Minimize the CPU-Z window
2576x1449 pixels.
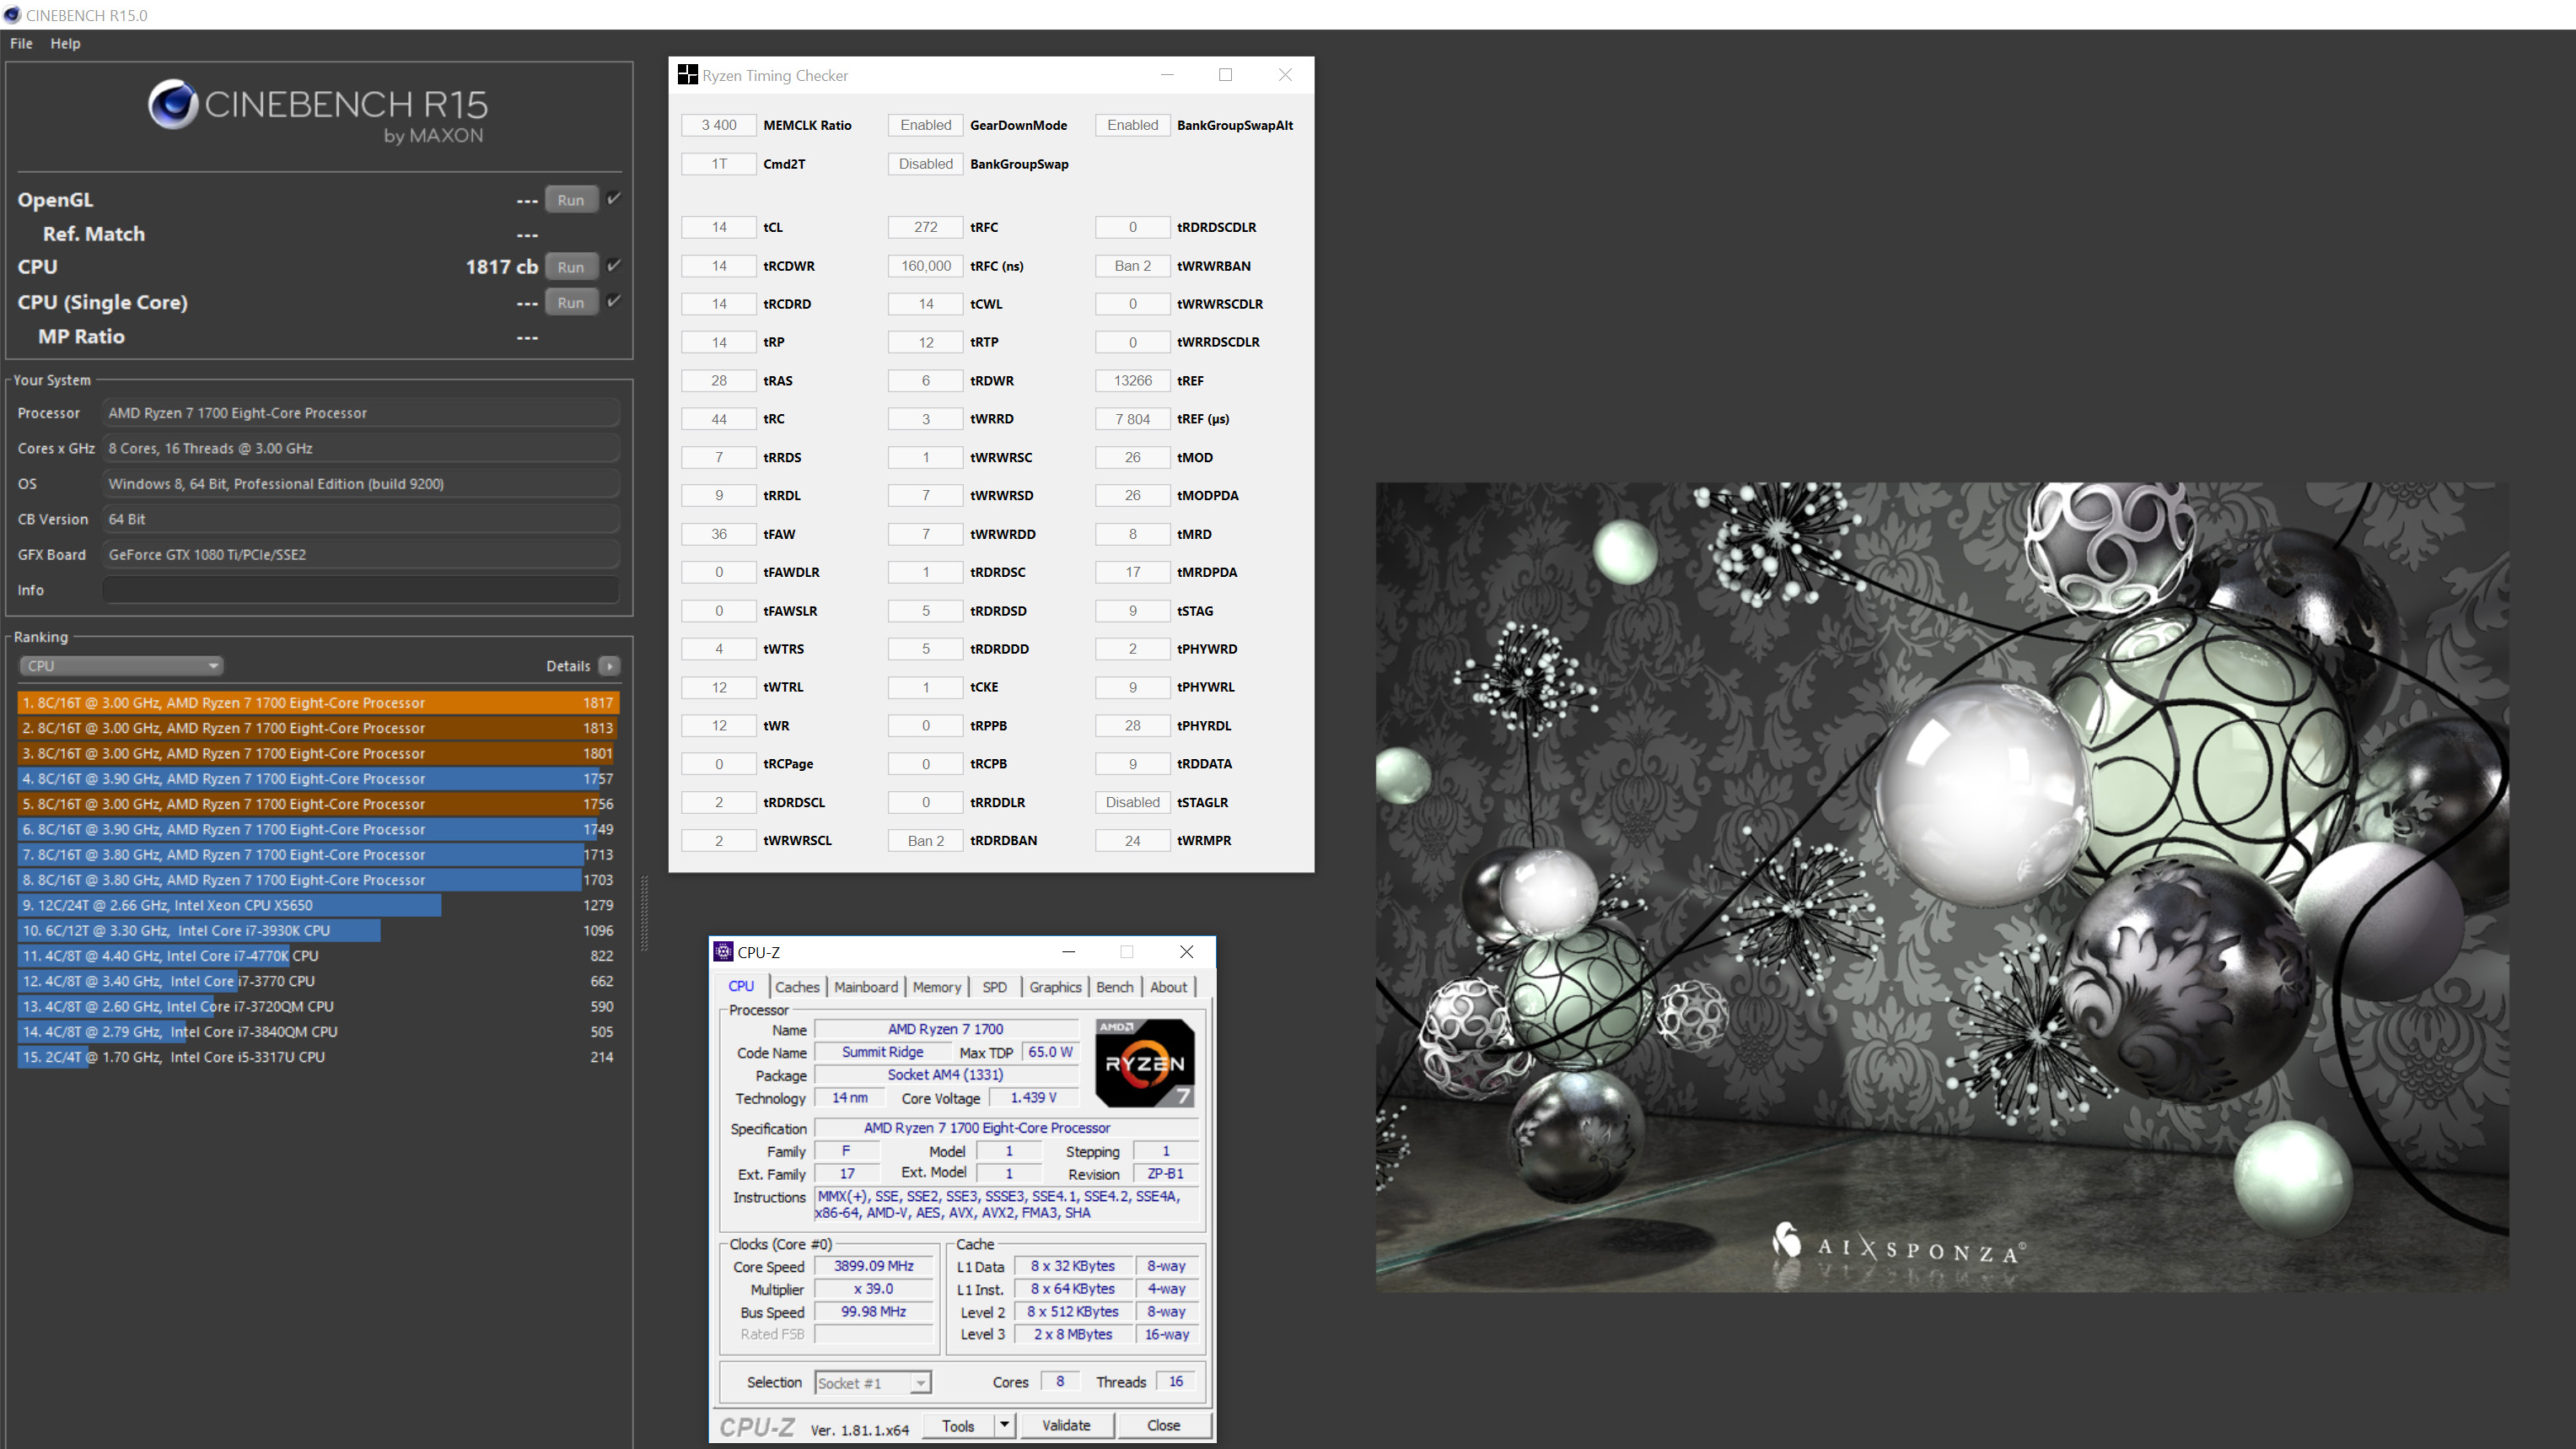point(1068,952)
